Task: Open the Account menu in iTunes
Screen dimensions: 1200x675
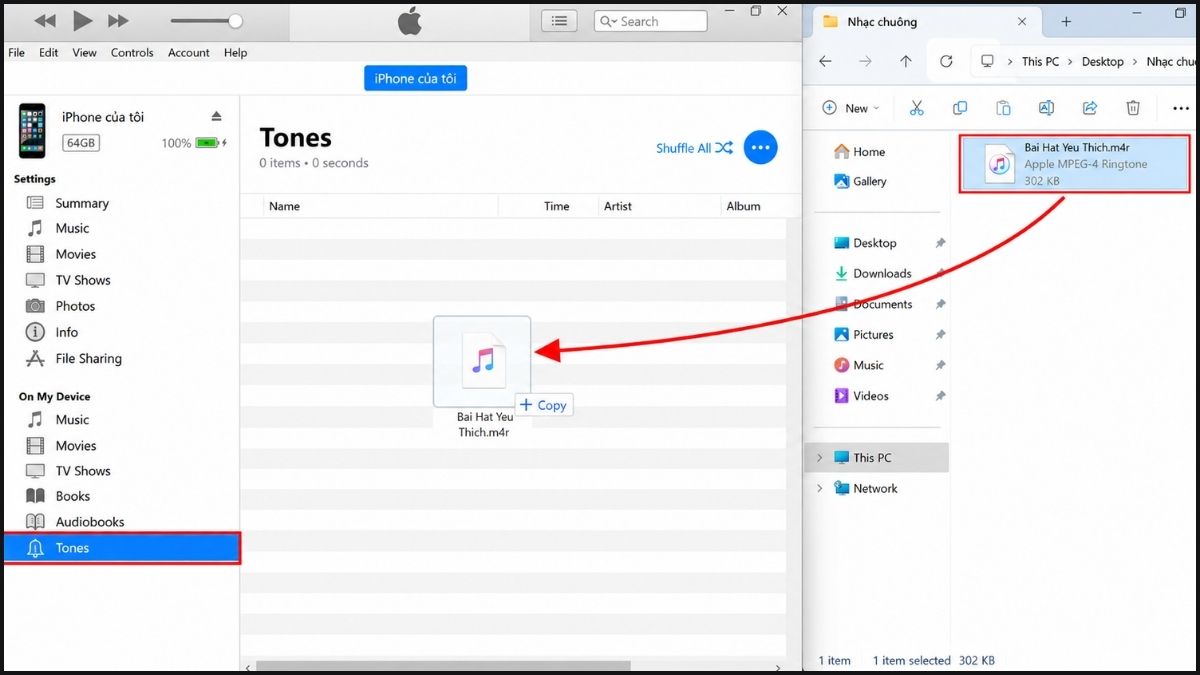Action: [189, 53]
